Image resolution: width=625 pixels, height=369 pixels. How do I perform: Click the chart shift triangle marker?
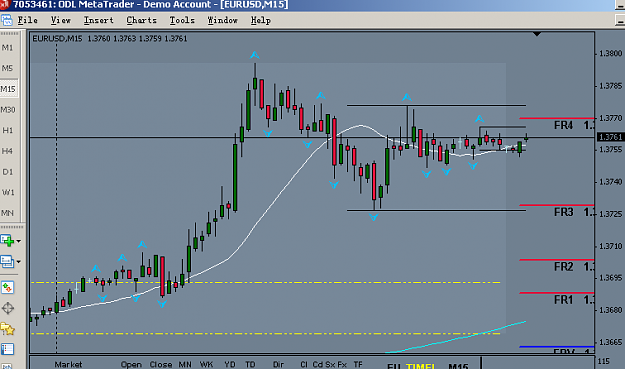pos(537,34)
